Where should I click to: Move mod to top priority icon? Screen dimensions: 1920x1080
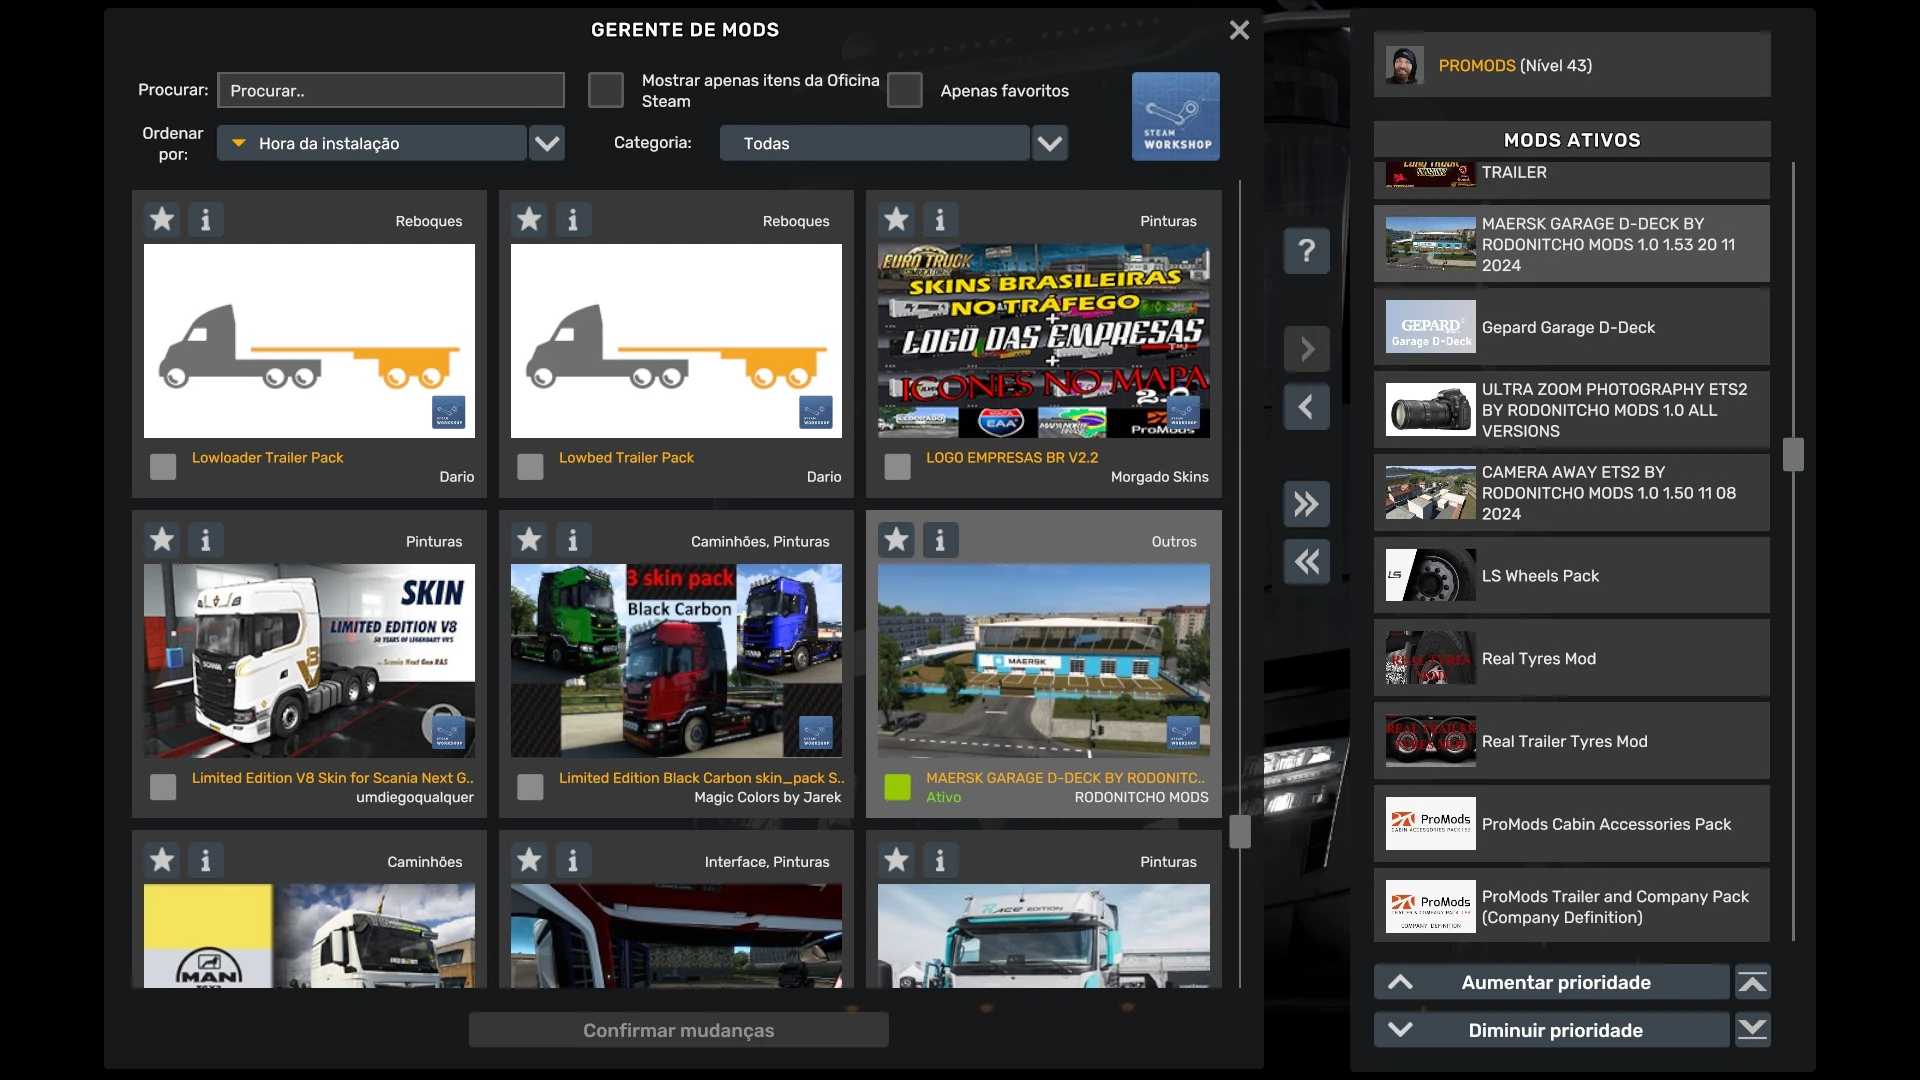point(1752,982)
